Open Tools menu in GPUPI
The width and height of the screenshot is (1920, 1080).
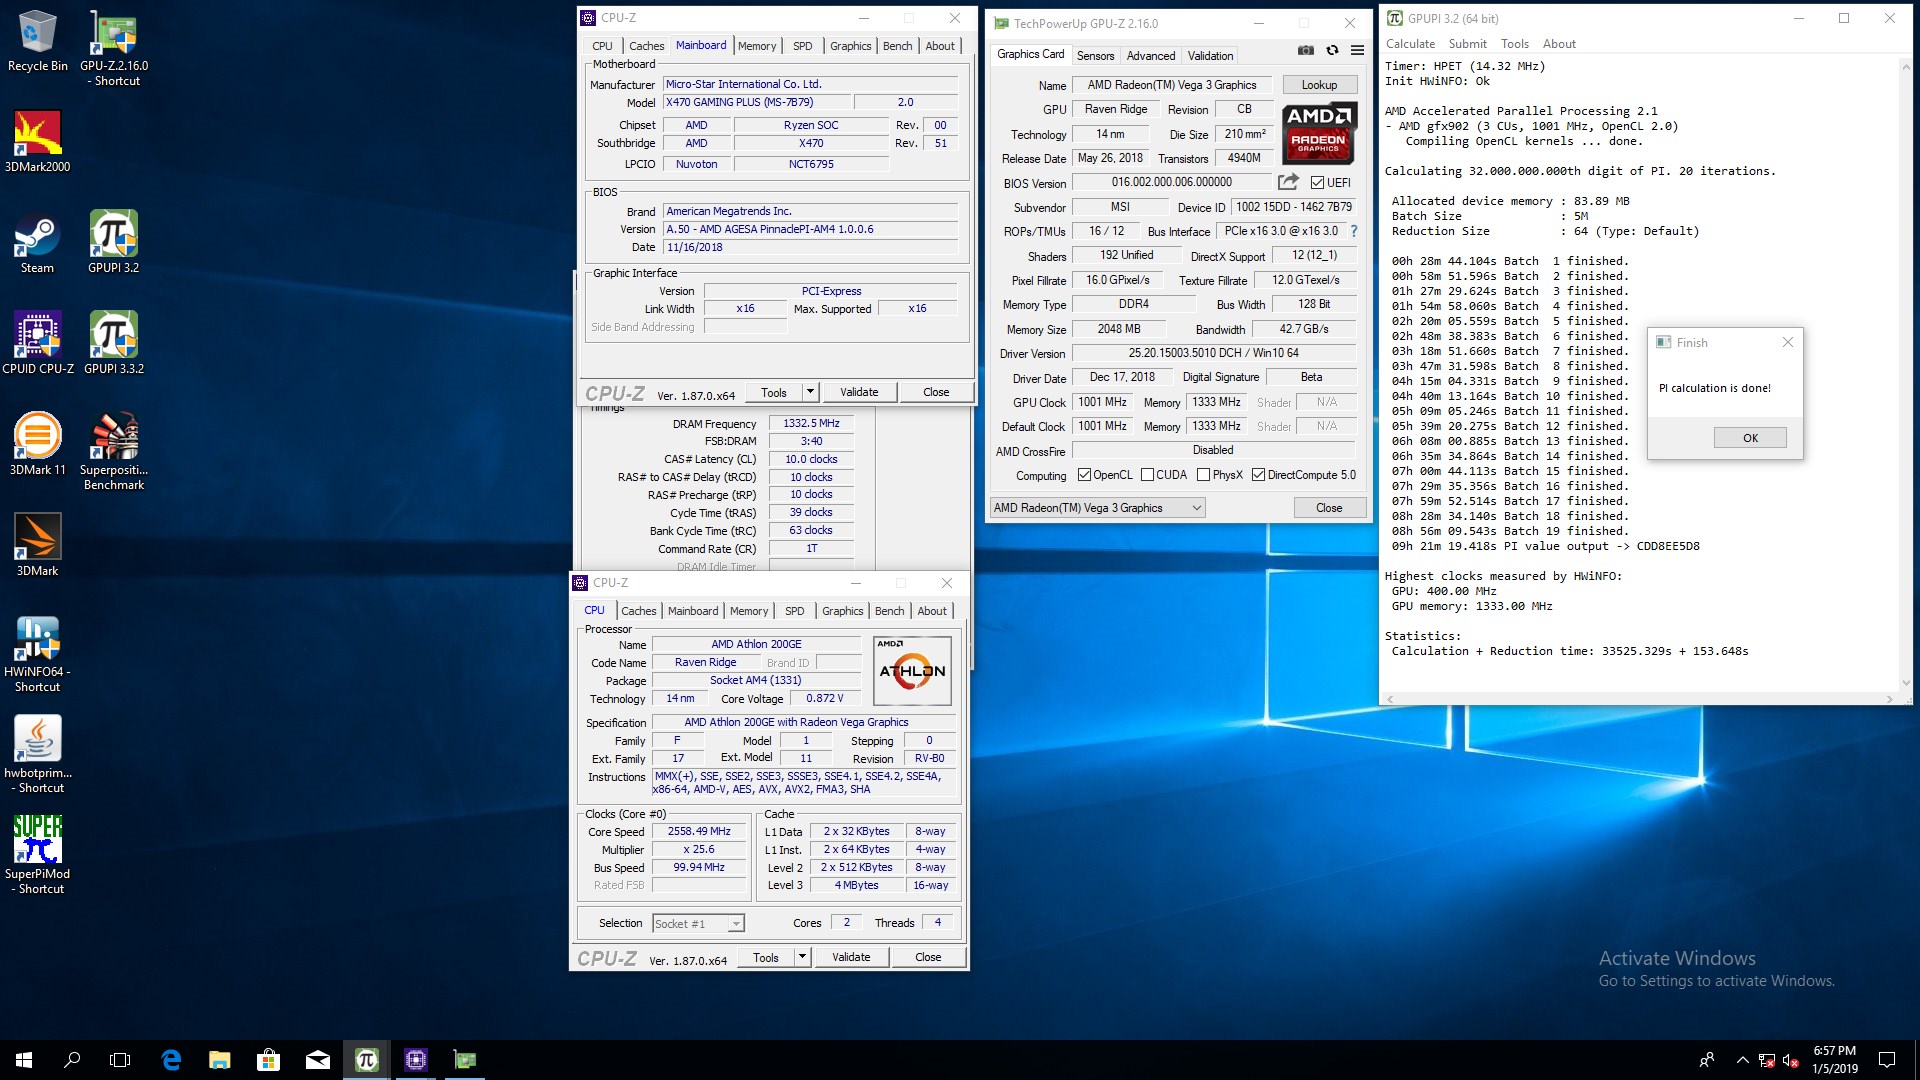click(x=1514, y=44)
